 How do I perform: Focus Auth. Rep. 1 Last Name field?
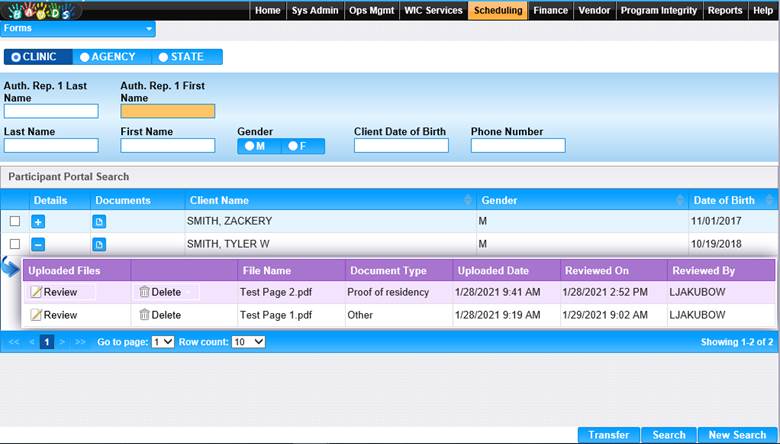click(x=51, y=111)
